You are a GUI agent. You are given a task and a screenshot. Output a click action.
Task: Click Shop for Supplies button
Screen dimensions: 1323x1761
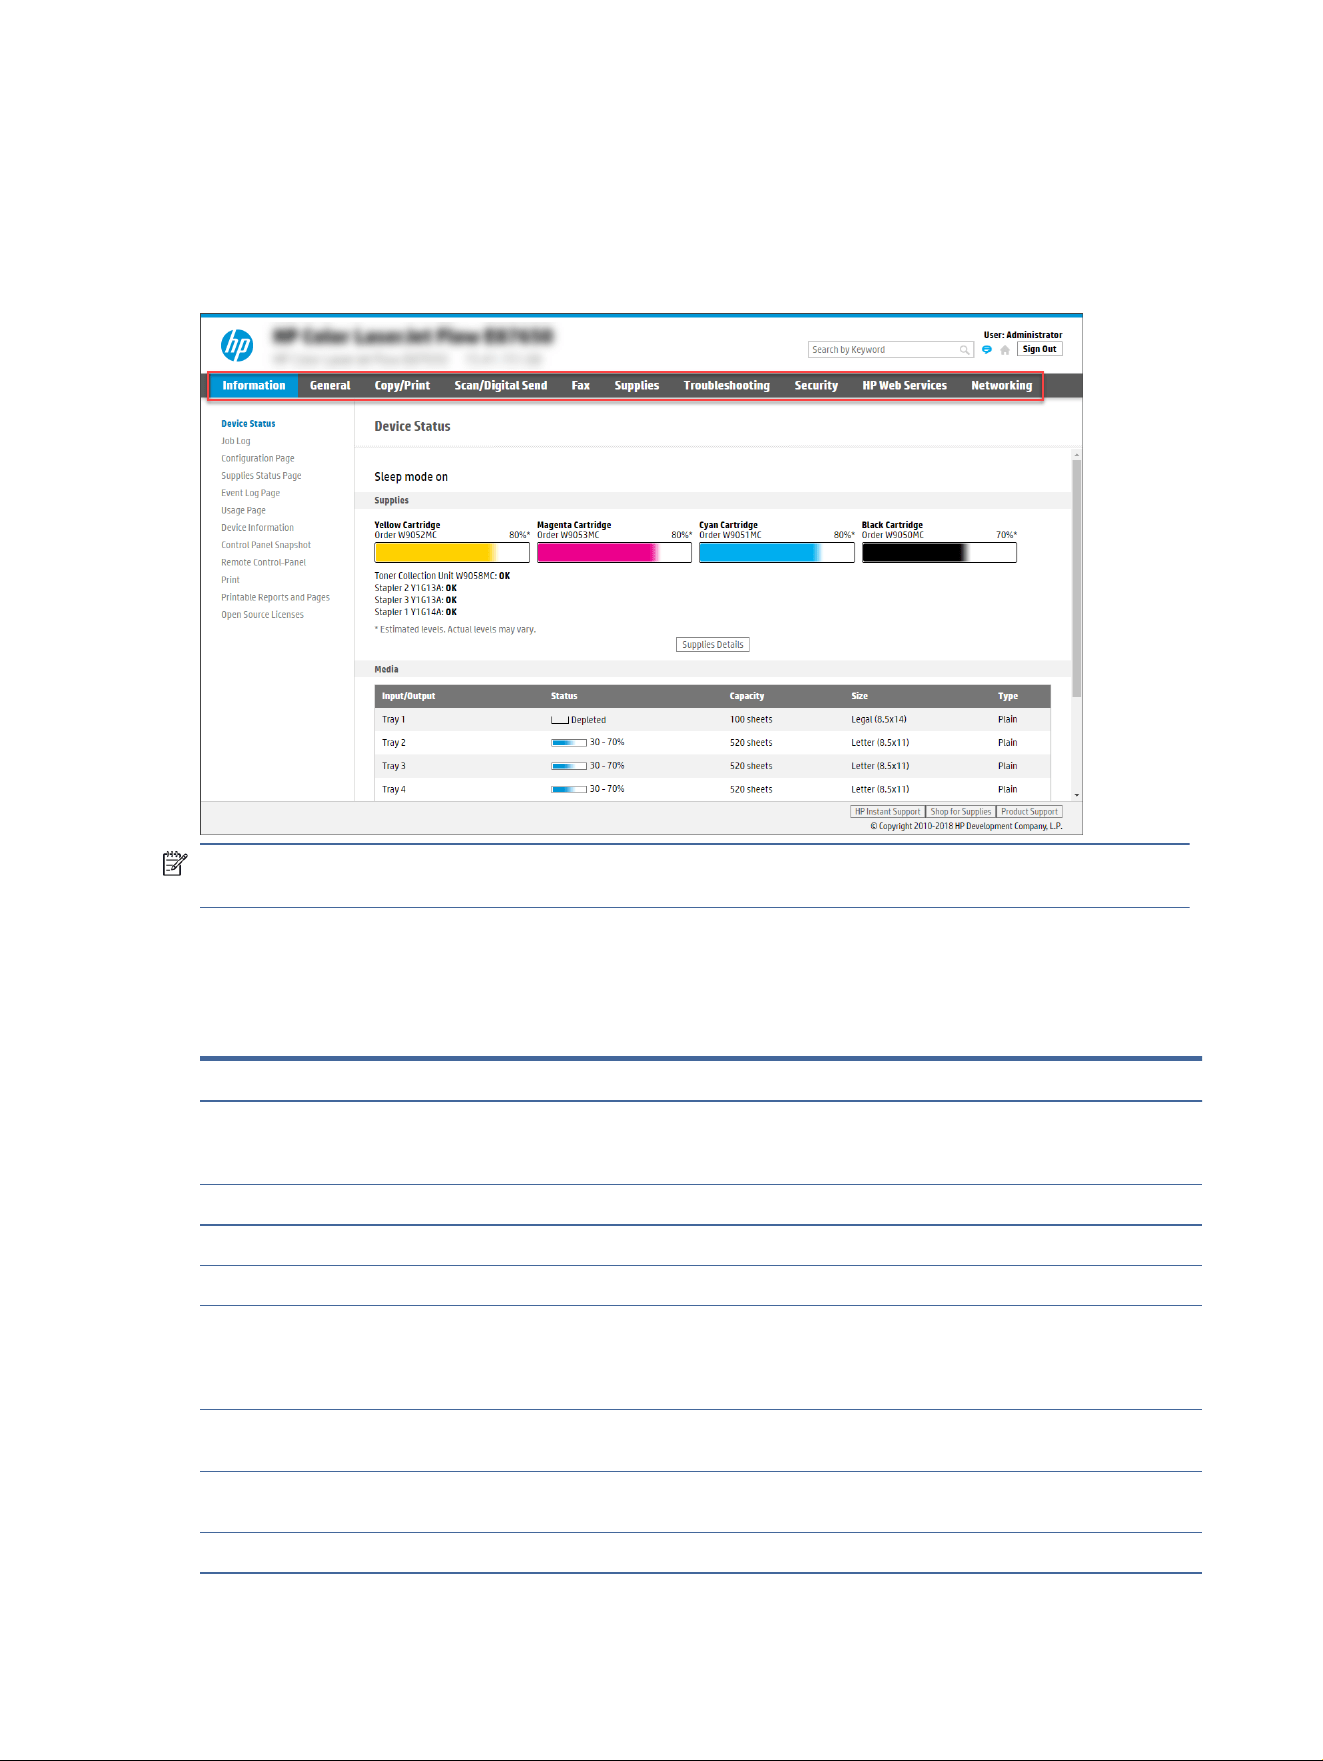coord(961,812)
